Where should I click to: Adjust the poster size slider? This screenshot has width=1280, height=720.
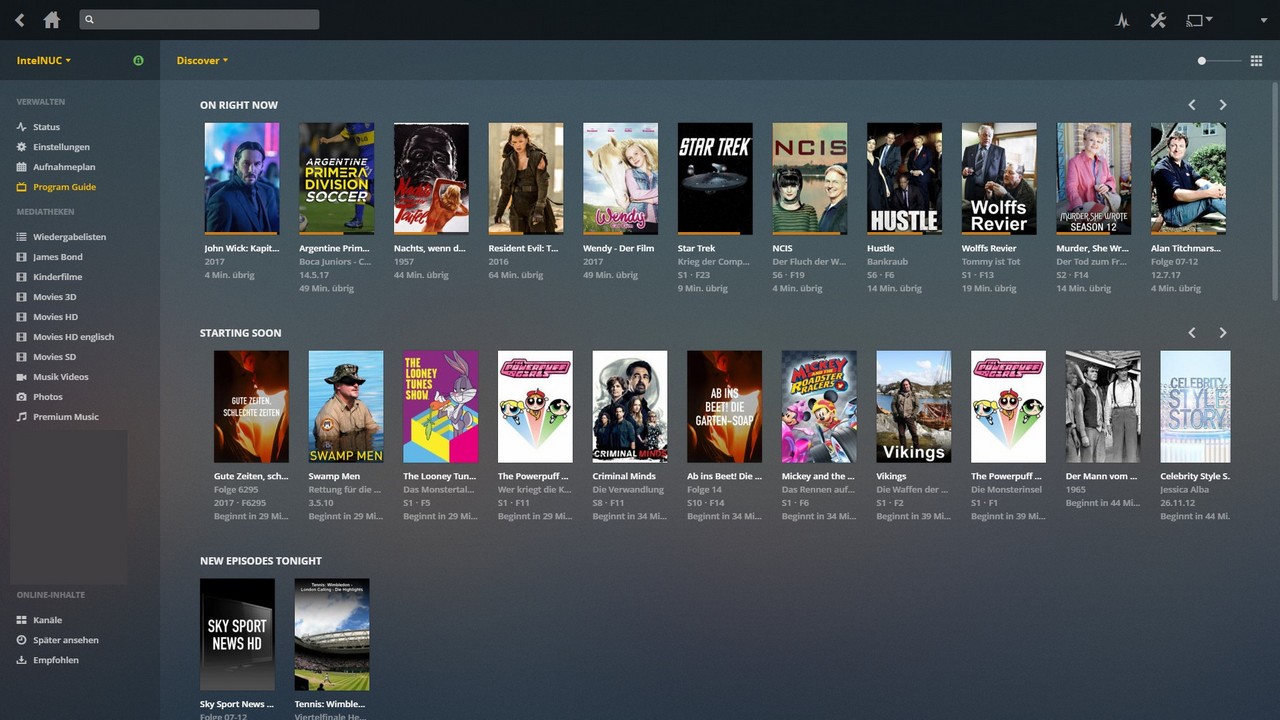1202,61
